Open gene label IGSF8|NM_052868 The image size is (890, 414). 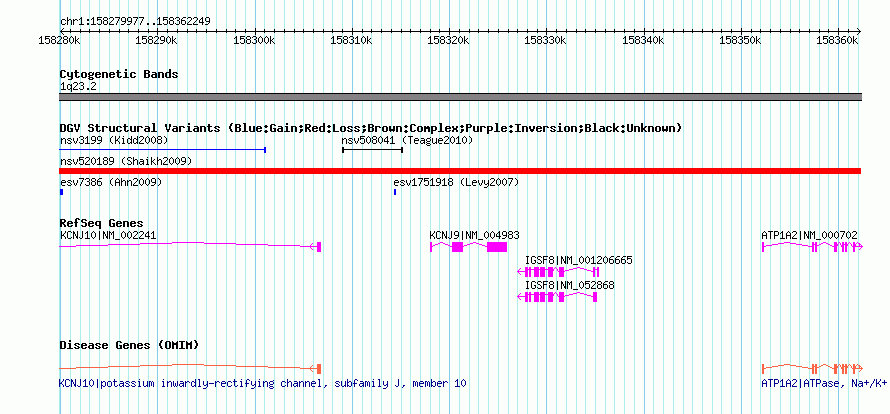coord(569,285)
